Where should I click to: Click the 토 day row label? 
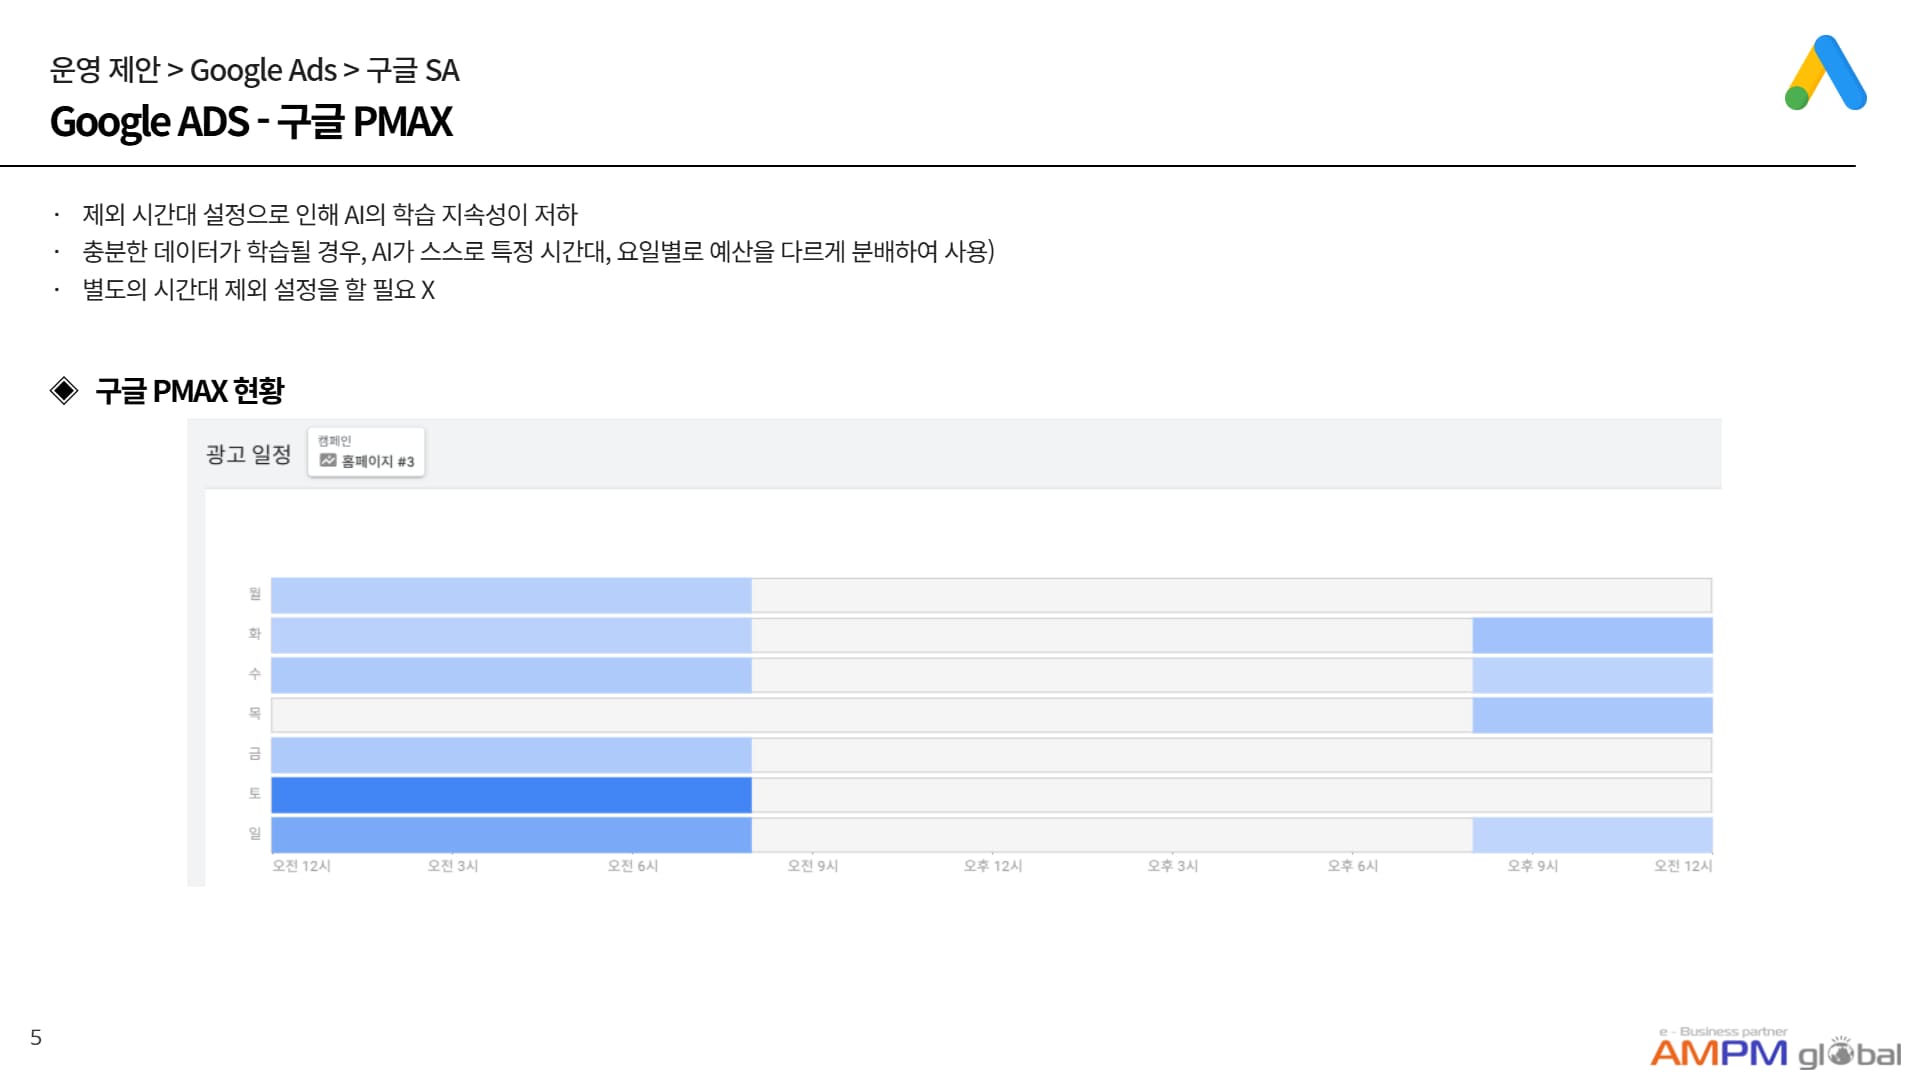[x=255, y=793]
